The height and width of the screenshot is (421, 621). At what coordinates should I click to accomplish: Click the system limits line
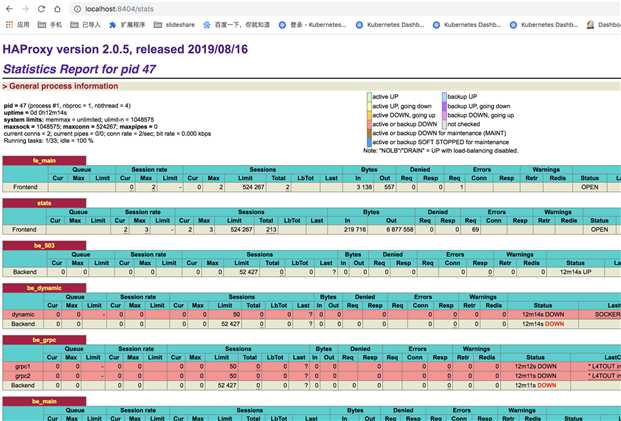coord(79,120)
